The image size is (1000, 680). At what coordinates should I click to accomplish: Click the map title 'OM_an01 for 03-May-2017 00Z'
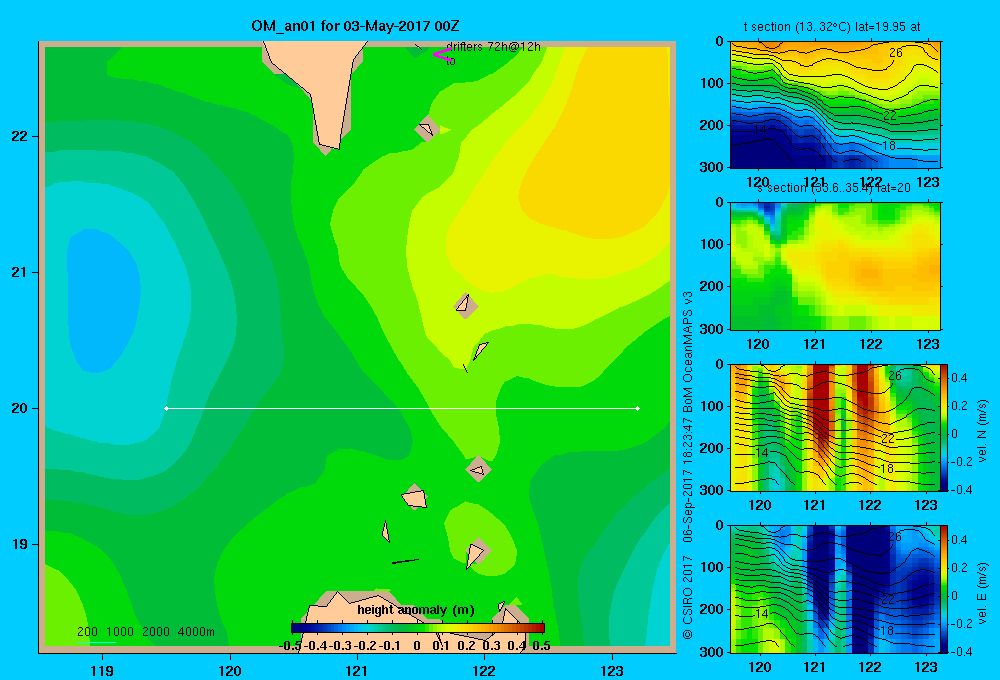355,26
